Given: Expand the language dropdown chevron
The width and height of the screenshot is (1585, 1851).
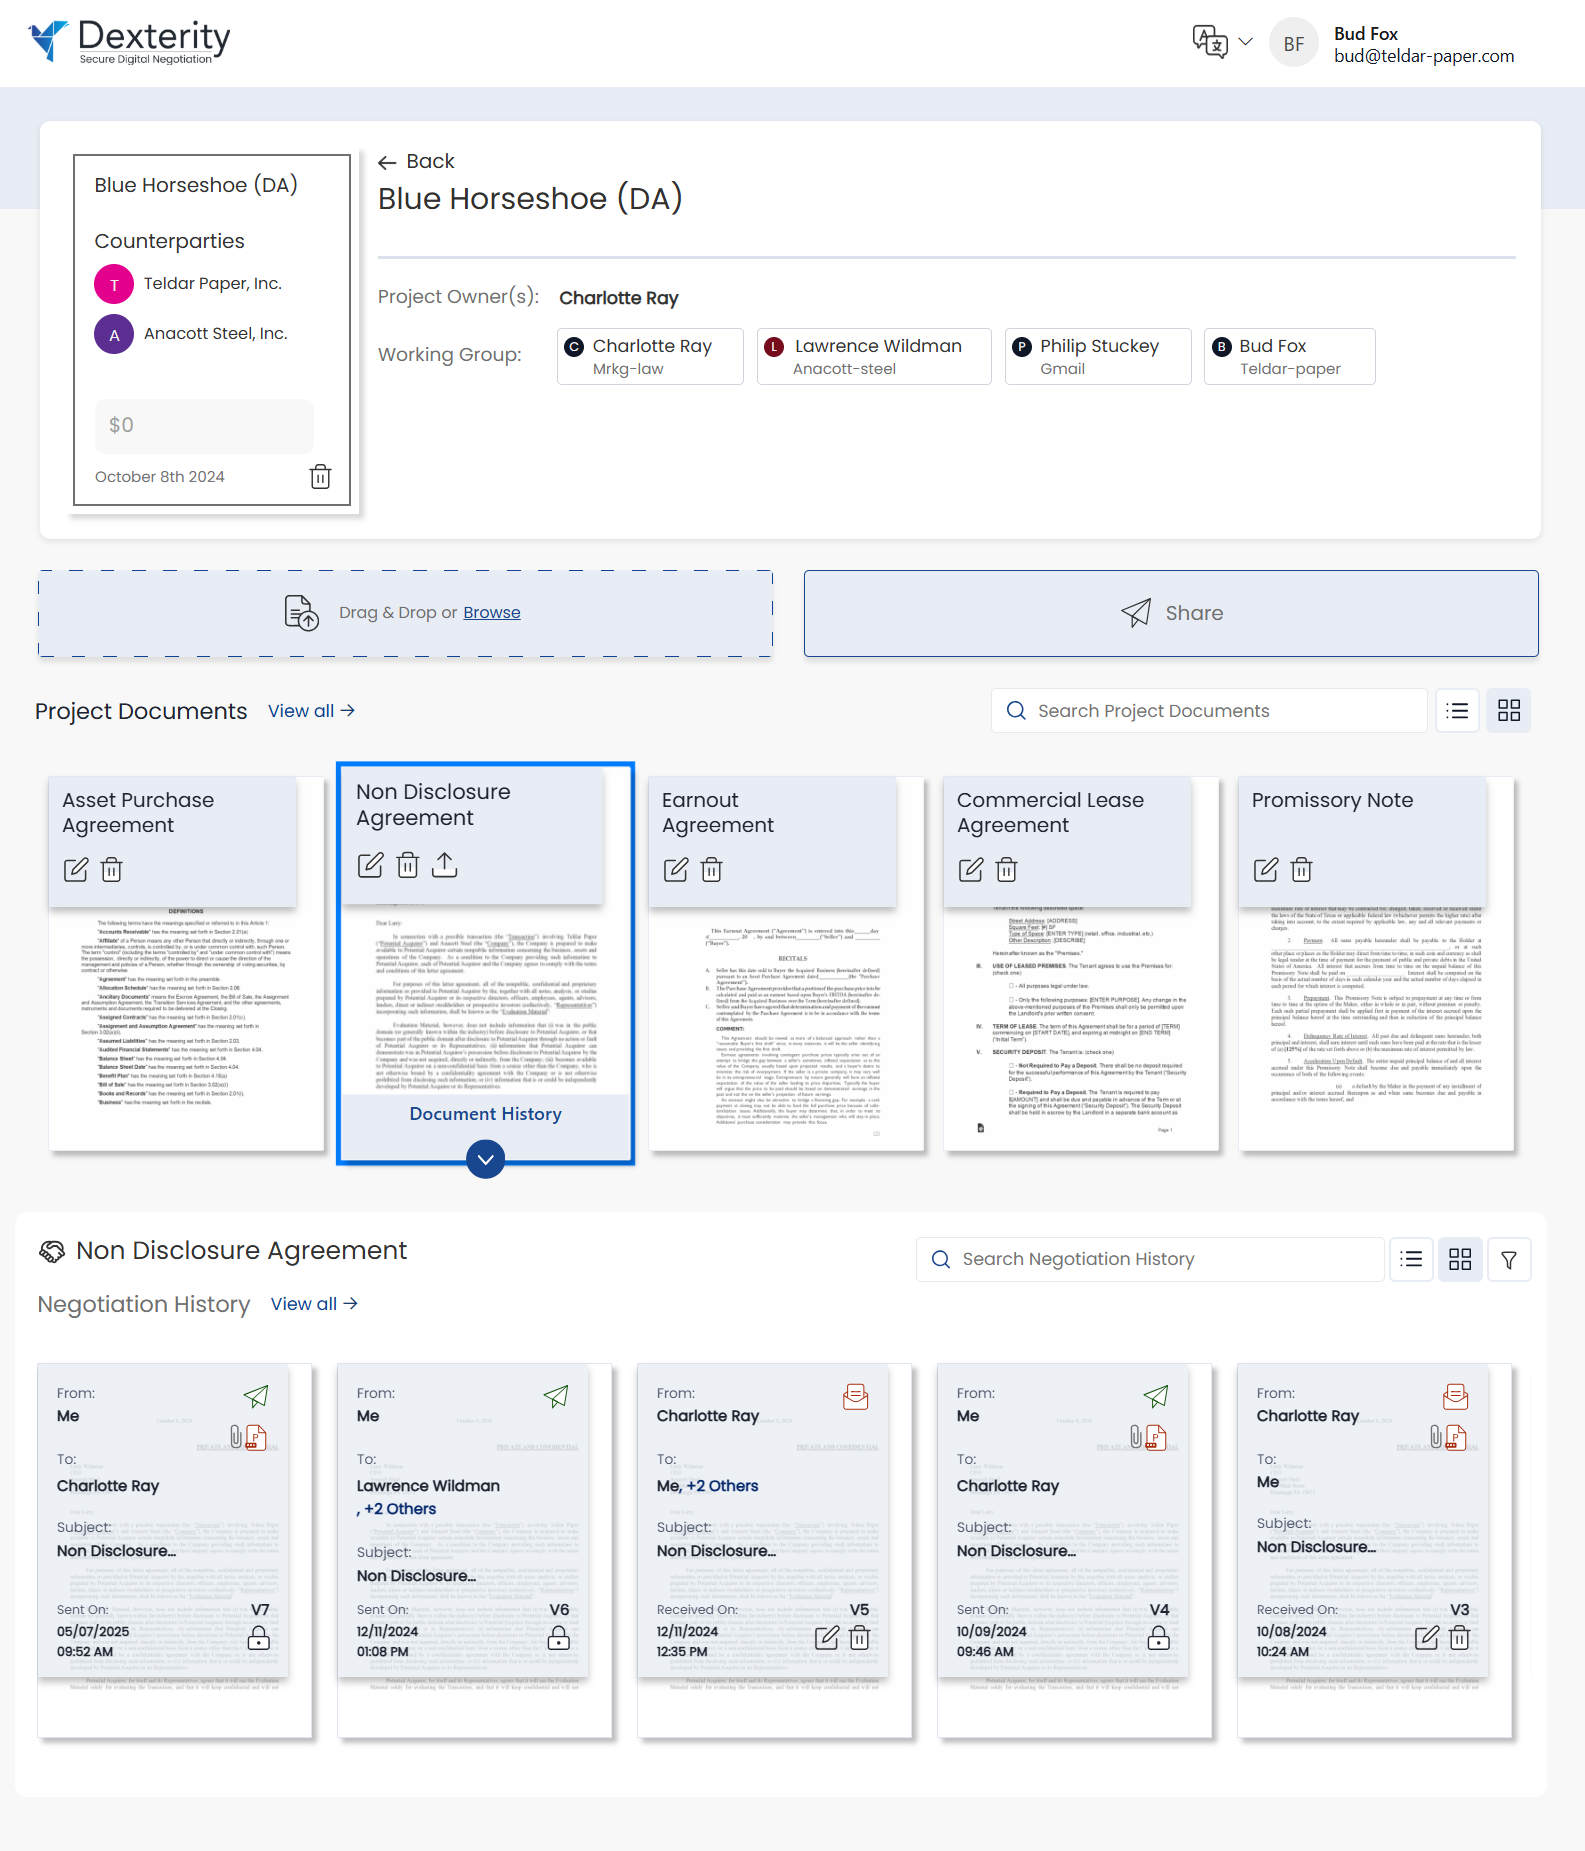Looking at the screenshot, I should (x=1246, y=42).
